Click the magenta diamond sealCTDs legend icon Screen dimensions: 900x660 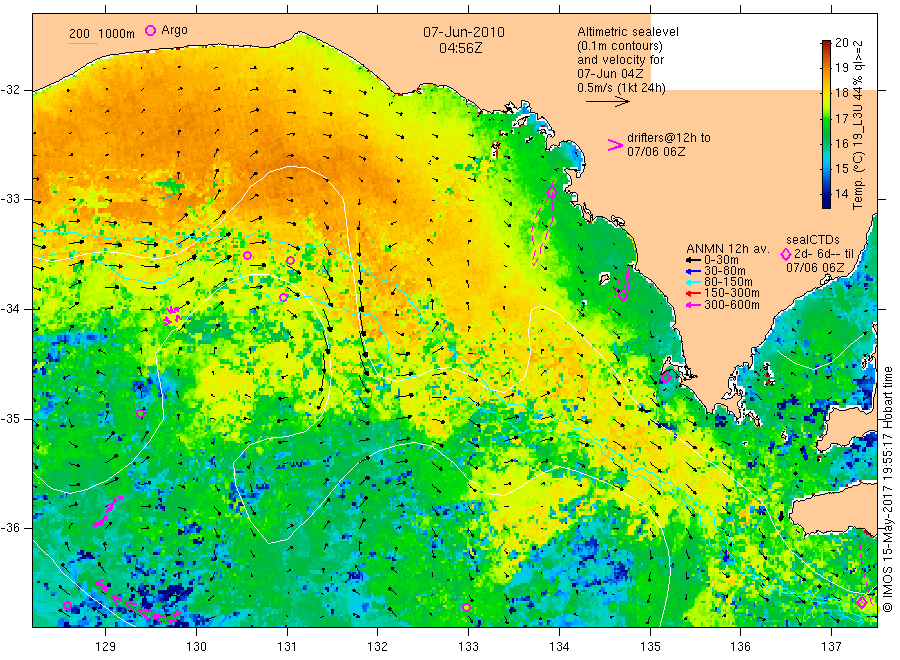point(786,254)
